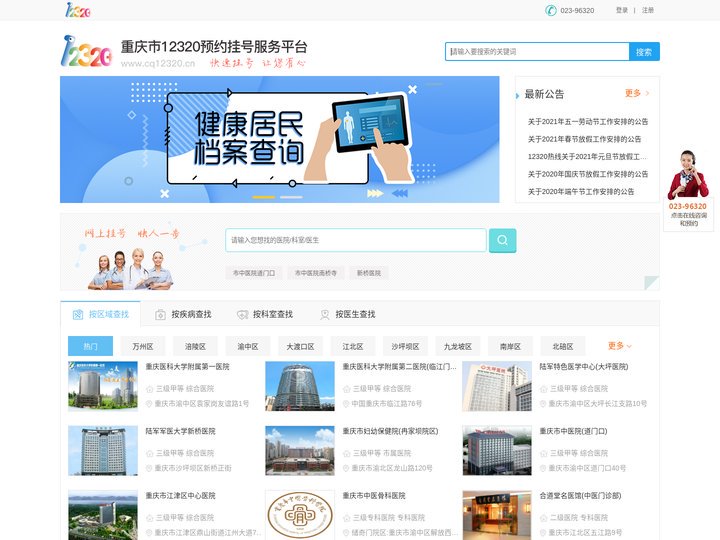The width and height of the screenshot is (720, 540).
Task: Click the customer service 023-96320 widget
Action: pyautogui.click(x=688, y=189)
